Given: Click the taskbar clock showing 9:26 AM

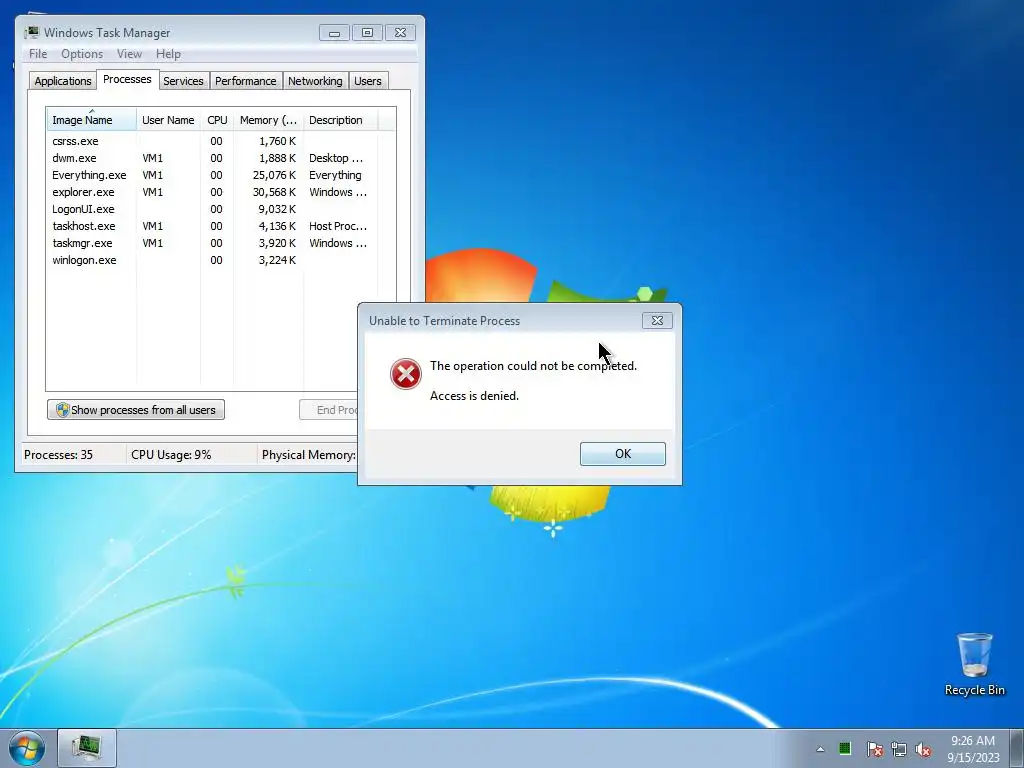Looking at the screenshot, I should tap(973, 748).
